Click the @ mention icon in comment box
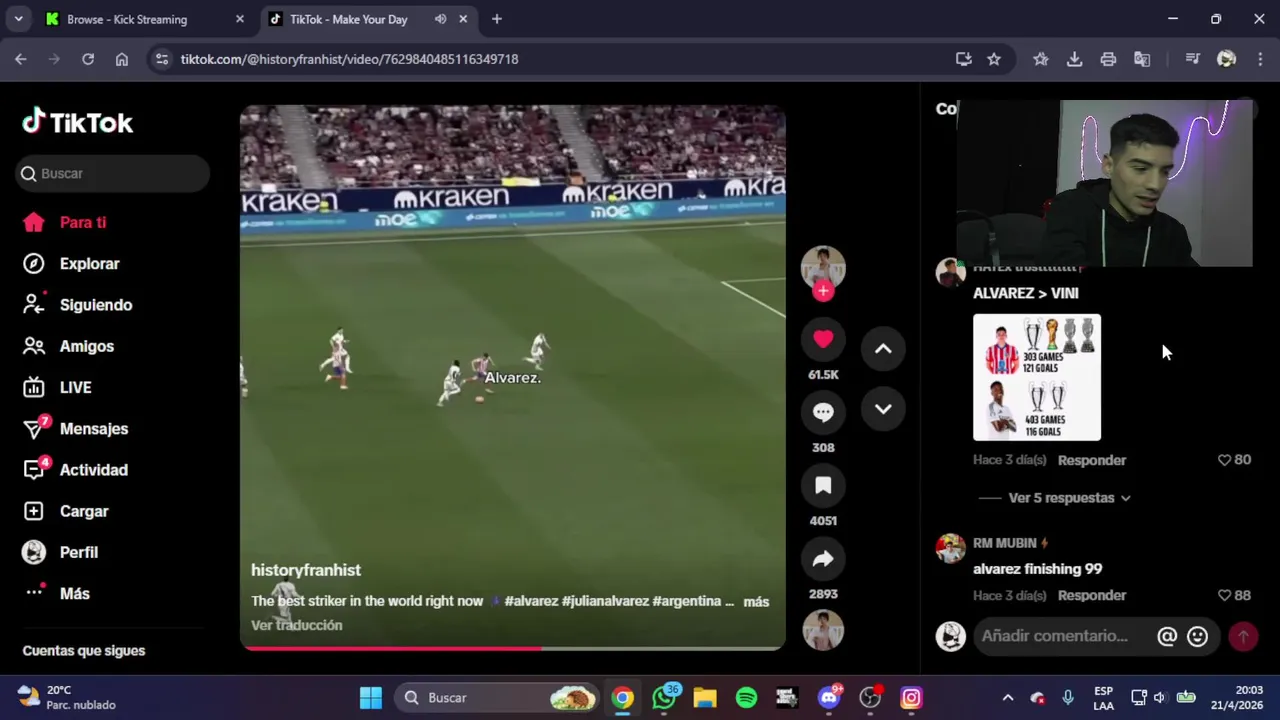This screenshot has width=1280, height=720. 1167,636
